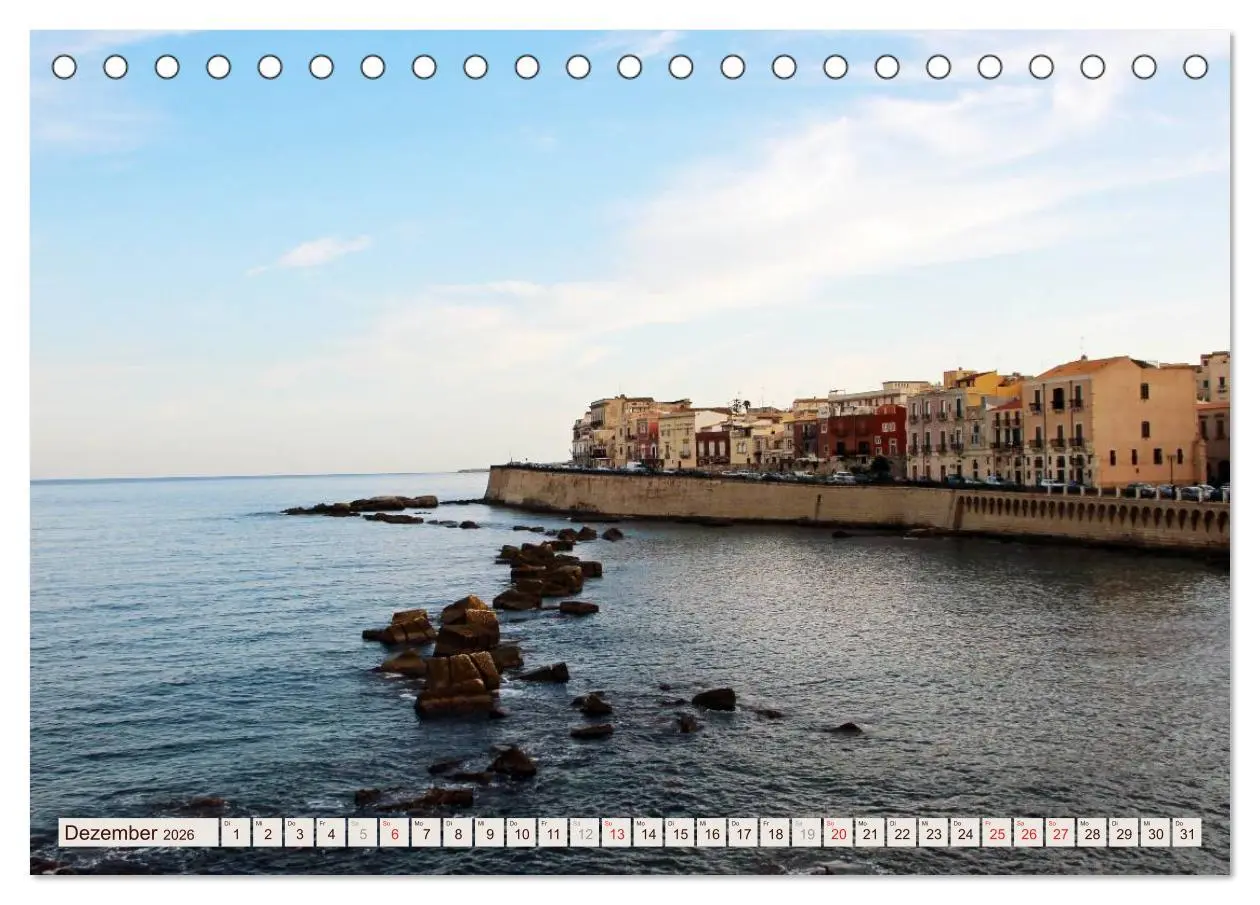Image resolution: width=1260 pixels, height=905 pixels.
Task: Click the last binding hole at top right
Action: (1196, 67)
